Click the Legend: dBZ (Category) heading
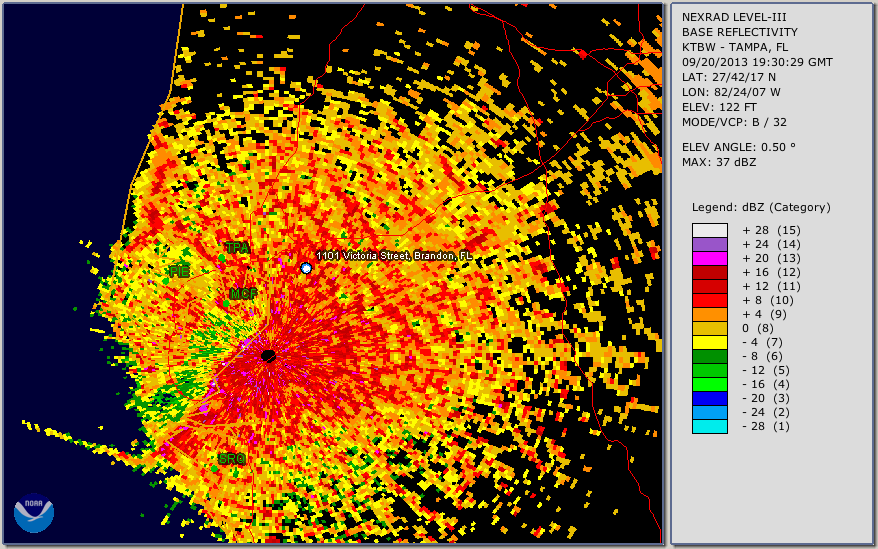This screenshot has width=878, height=549. click(x=761, y=207)
